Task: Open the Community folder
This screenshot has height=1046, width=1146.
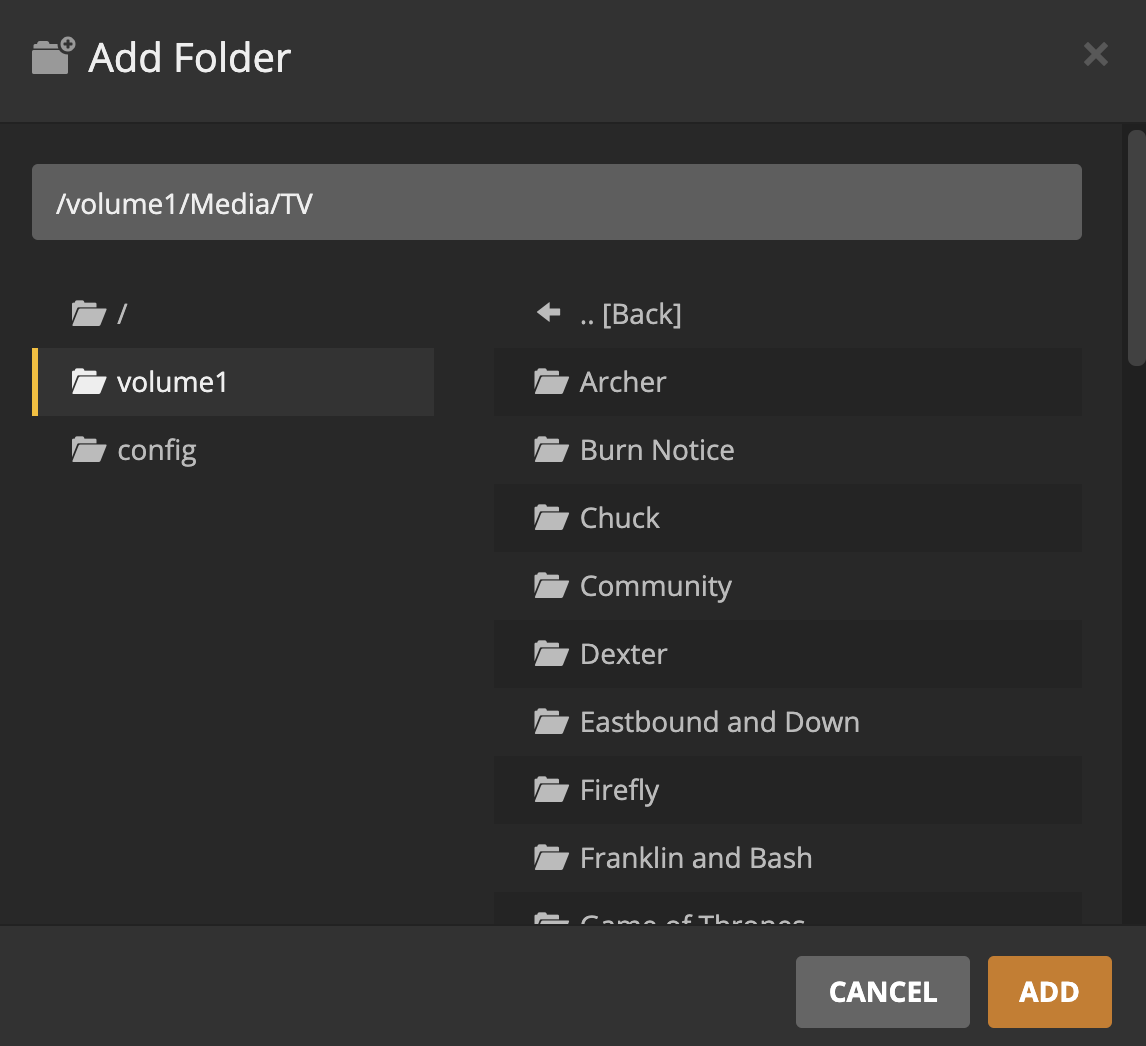Action: 788,585
